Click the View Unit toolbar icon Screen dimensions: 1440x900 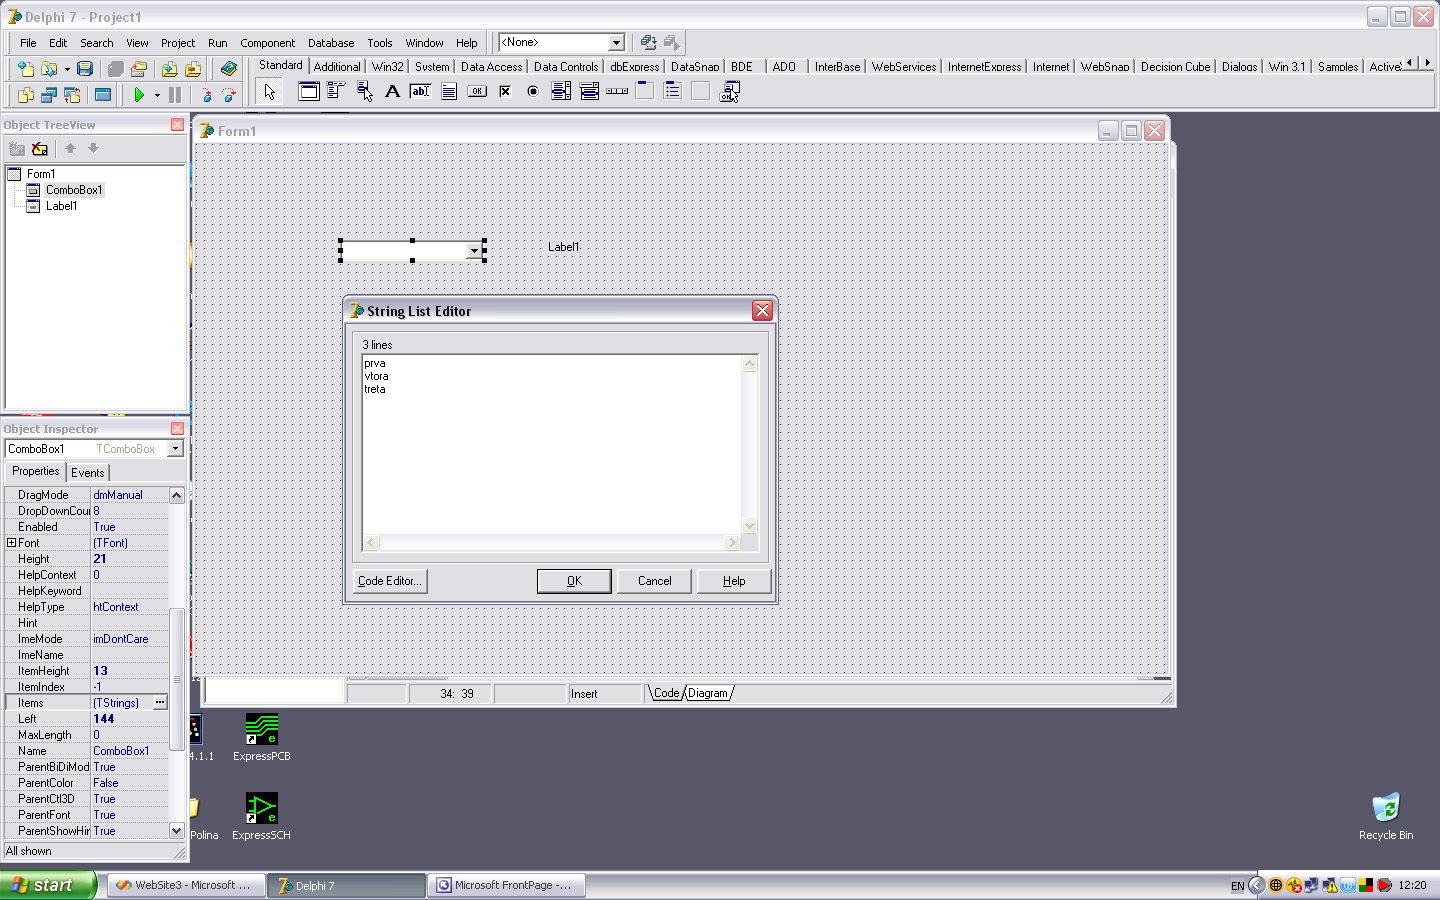click(x=25, y=95)
